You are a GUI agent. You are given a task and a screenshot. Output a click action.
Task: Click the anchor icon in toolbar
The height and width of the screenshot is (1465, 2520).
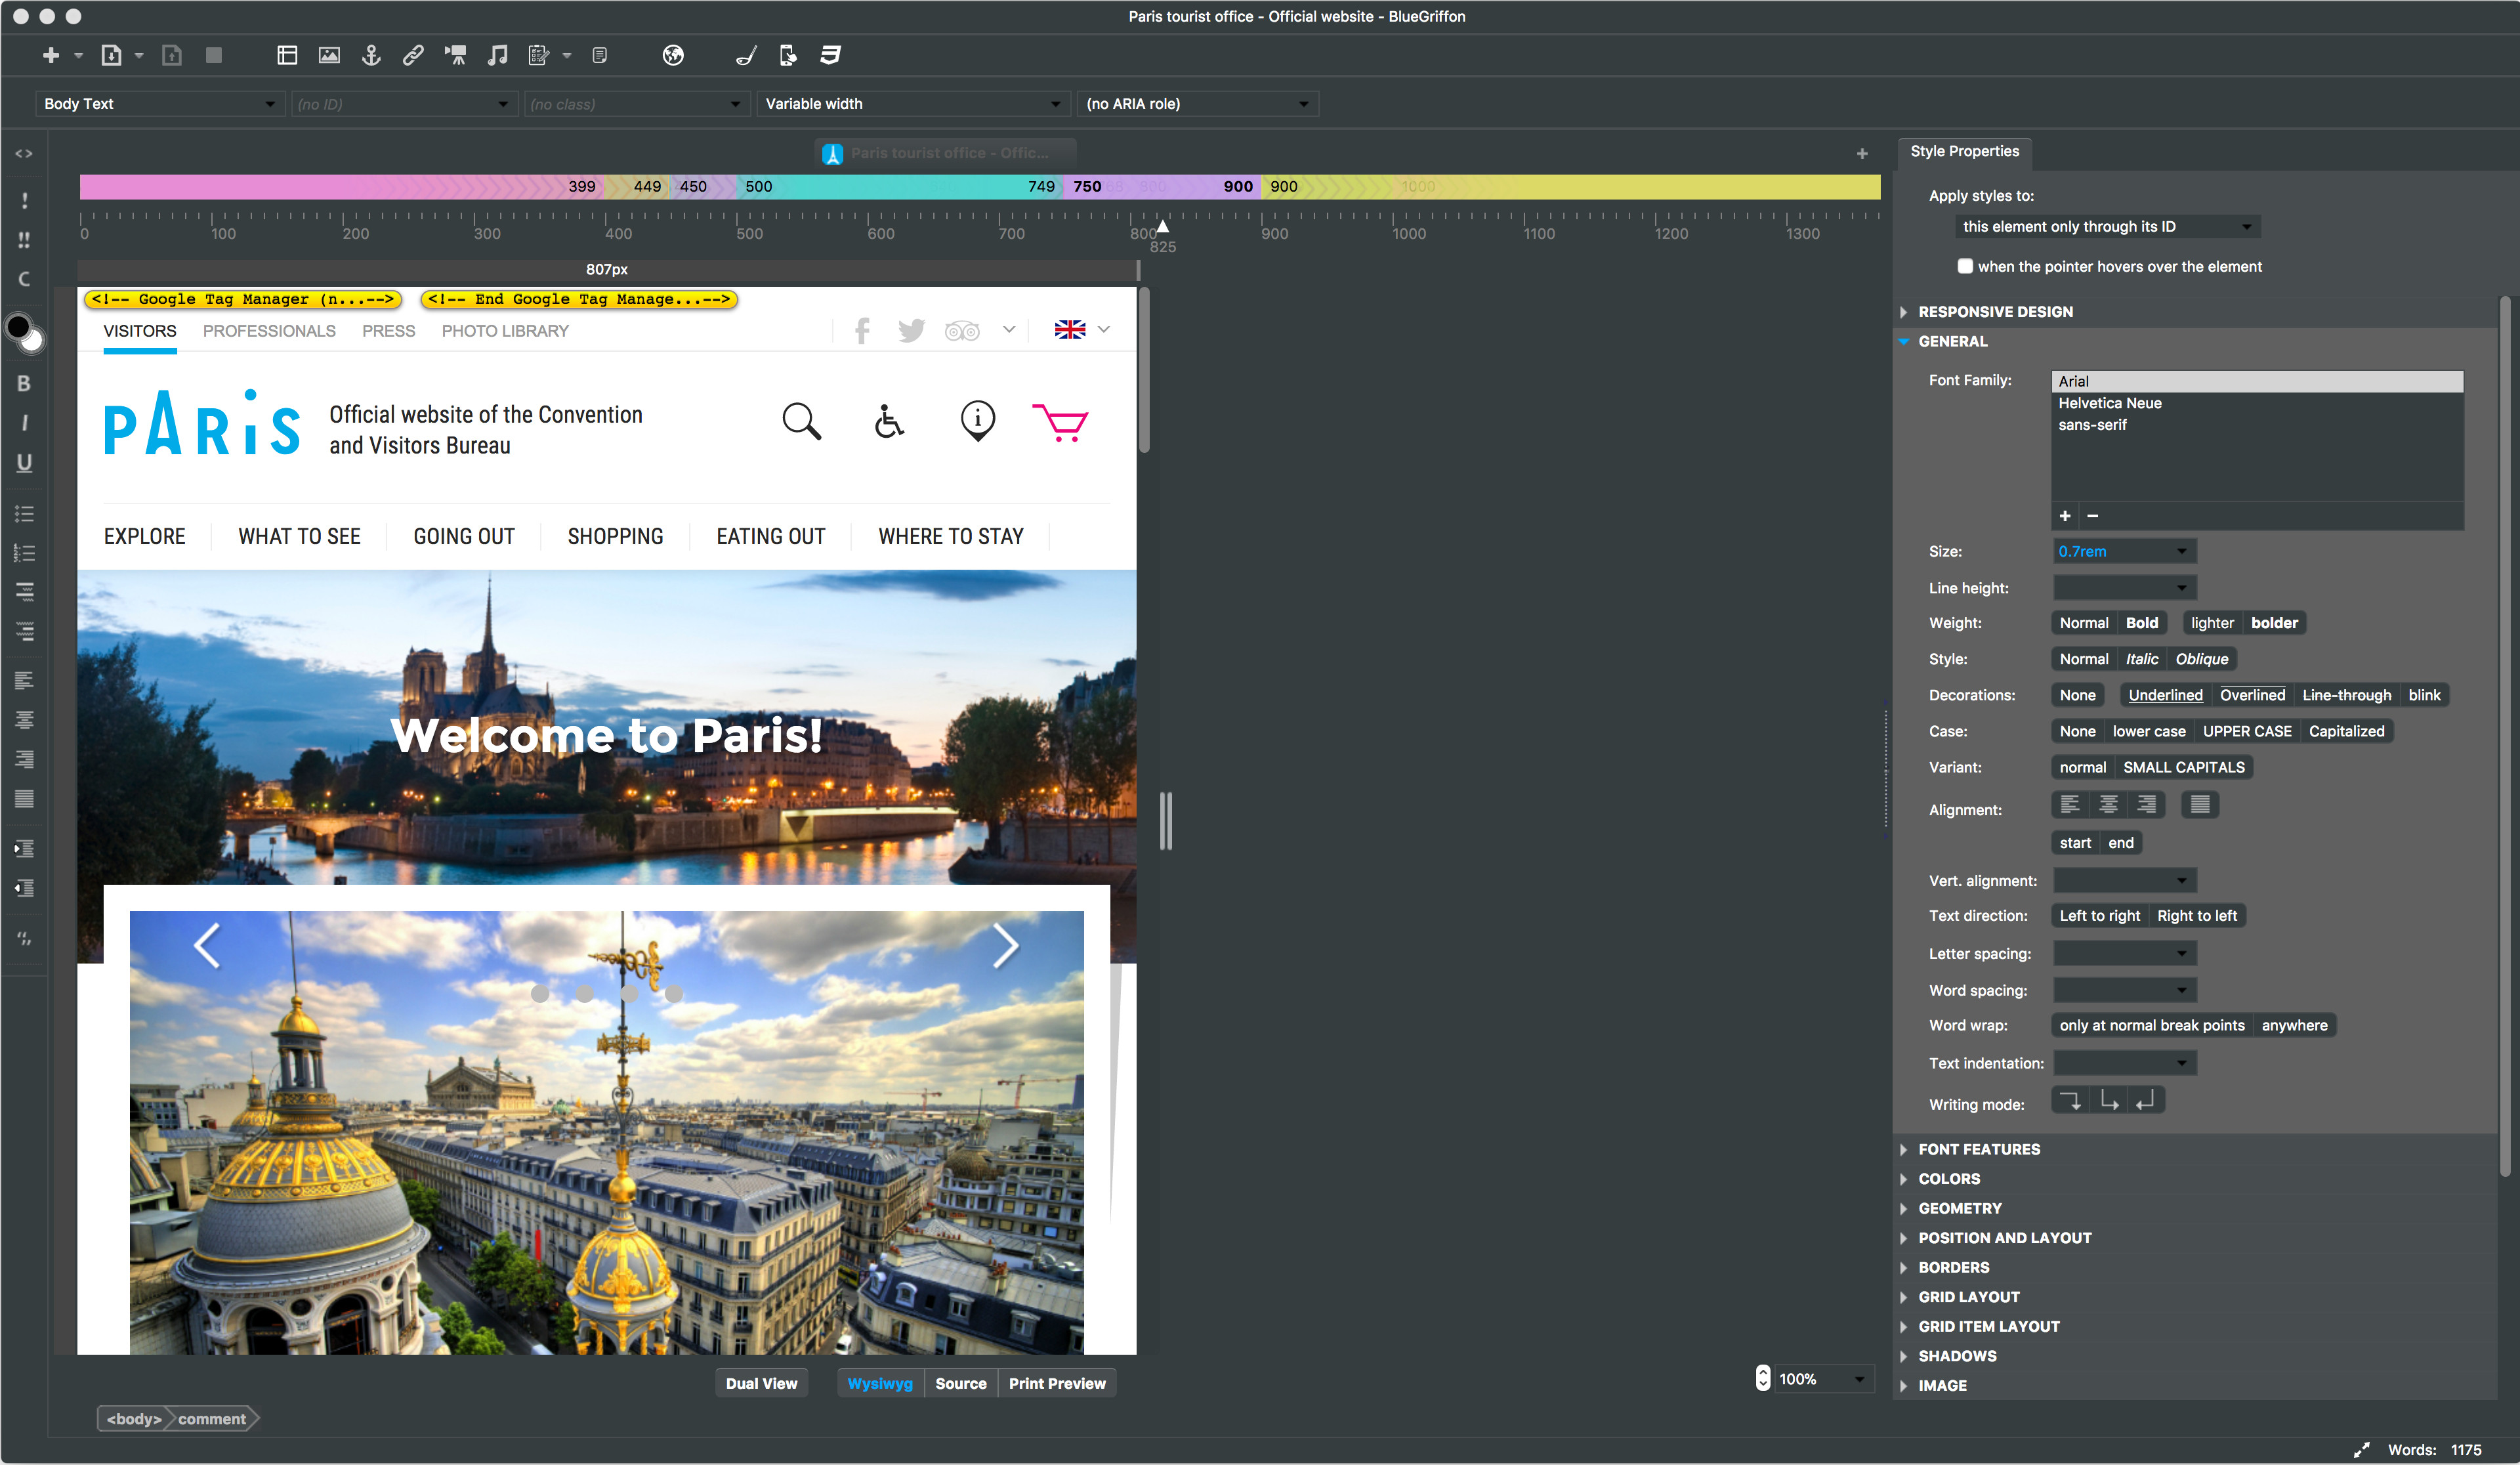tap(371, 56)
